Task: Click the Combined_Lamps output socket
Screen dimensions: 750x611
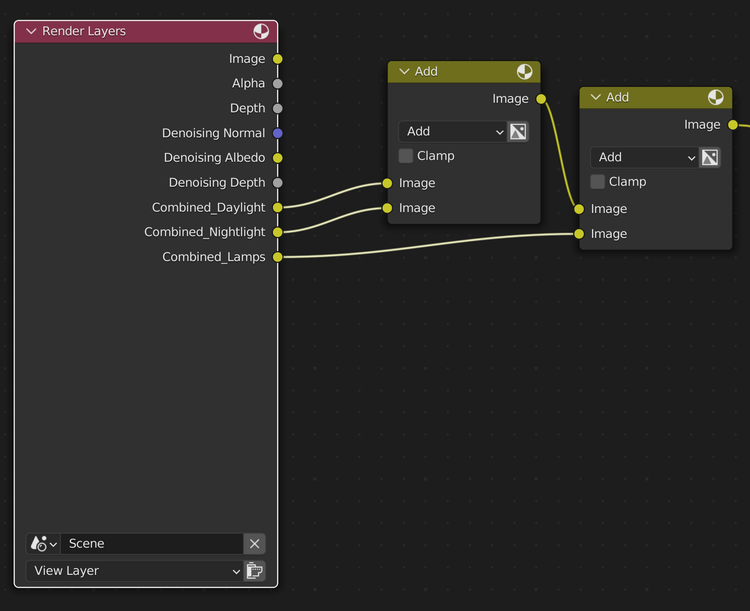Action: (278, 257)
